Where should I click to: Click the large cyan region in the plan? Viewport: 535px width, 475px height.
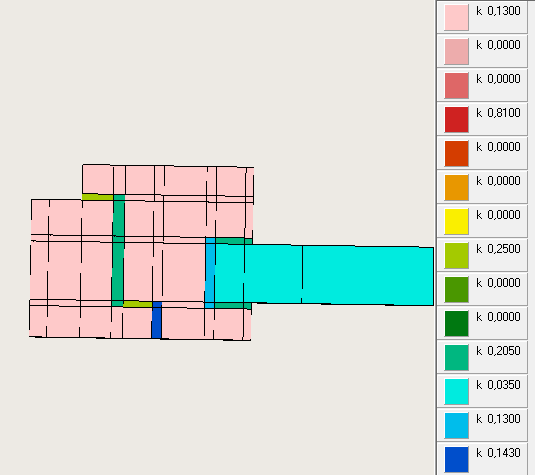324,274
